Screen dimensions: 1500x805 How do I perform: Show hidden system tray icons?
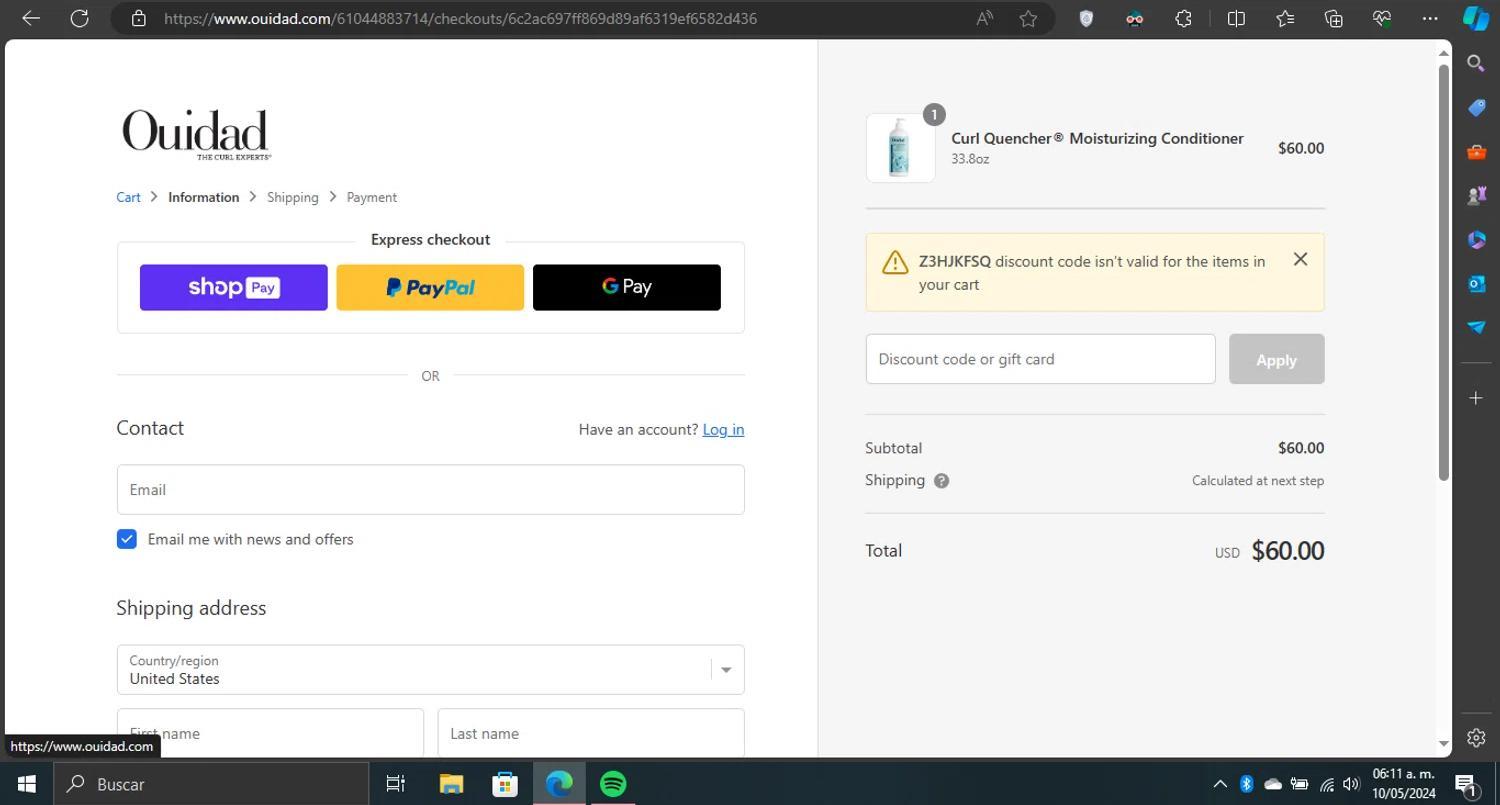pyautogui.click(x=1220, y=784)
